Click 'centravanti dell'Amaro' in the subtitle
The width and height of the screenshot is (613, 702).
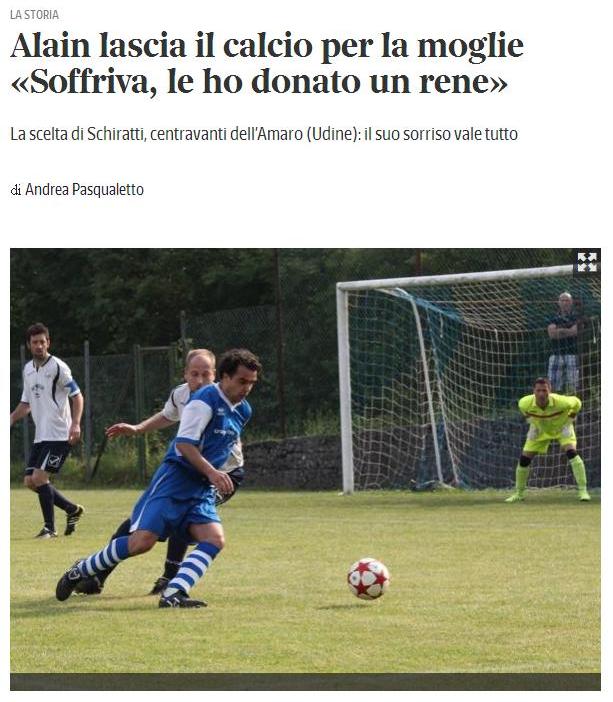pyautogui.click(x=226, y=134)
